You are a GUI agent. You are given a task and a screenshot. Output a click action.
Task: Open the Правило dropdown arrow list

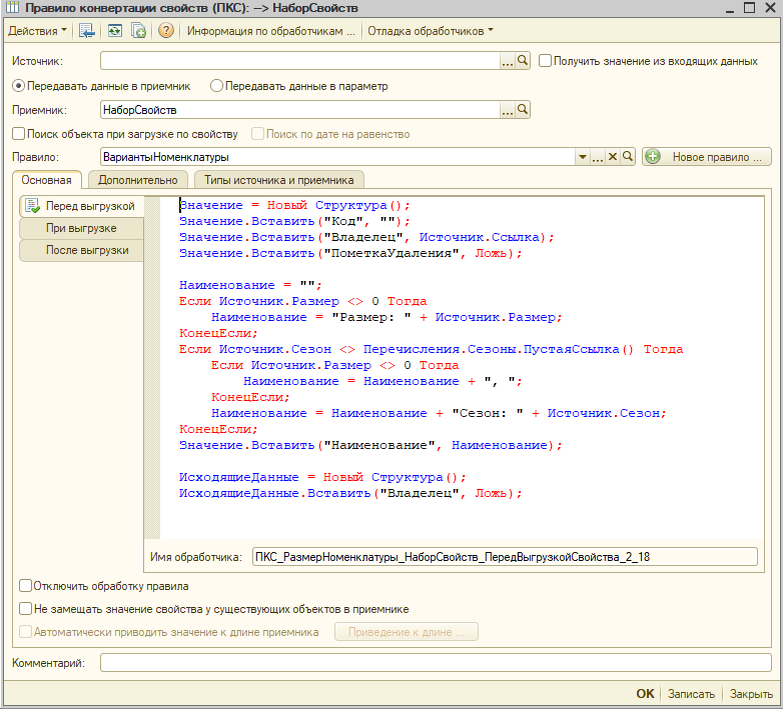coord(582,157)
